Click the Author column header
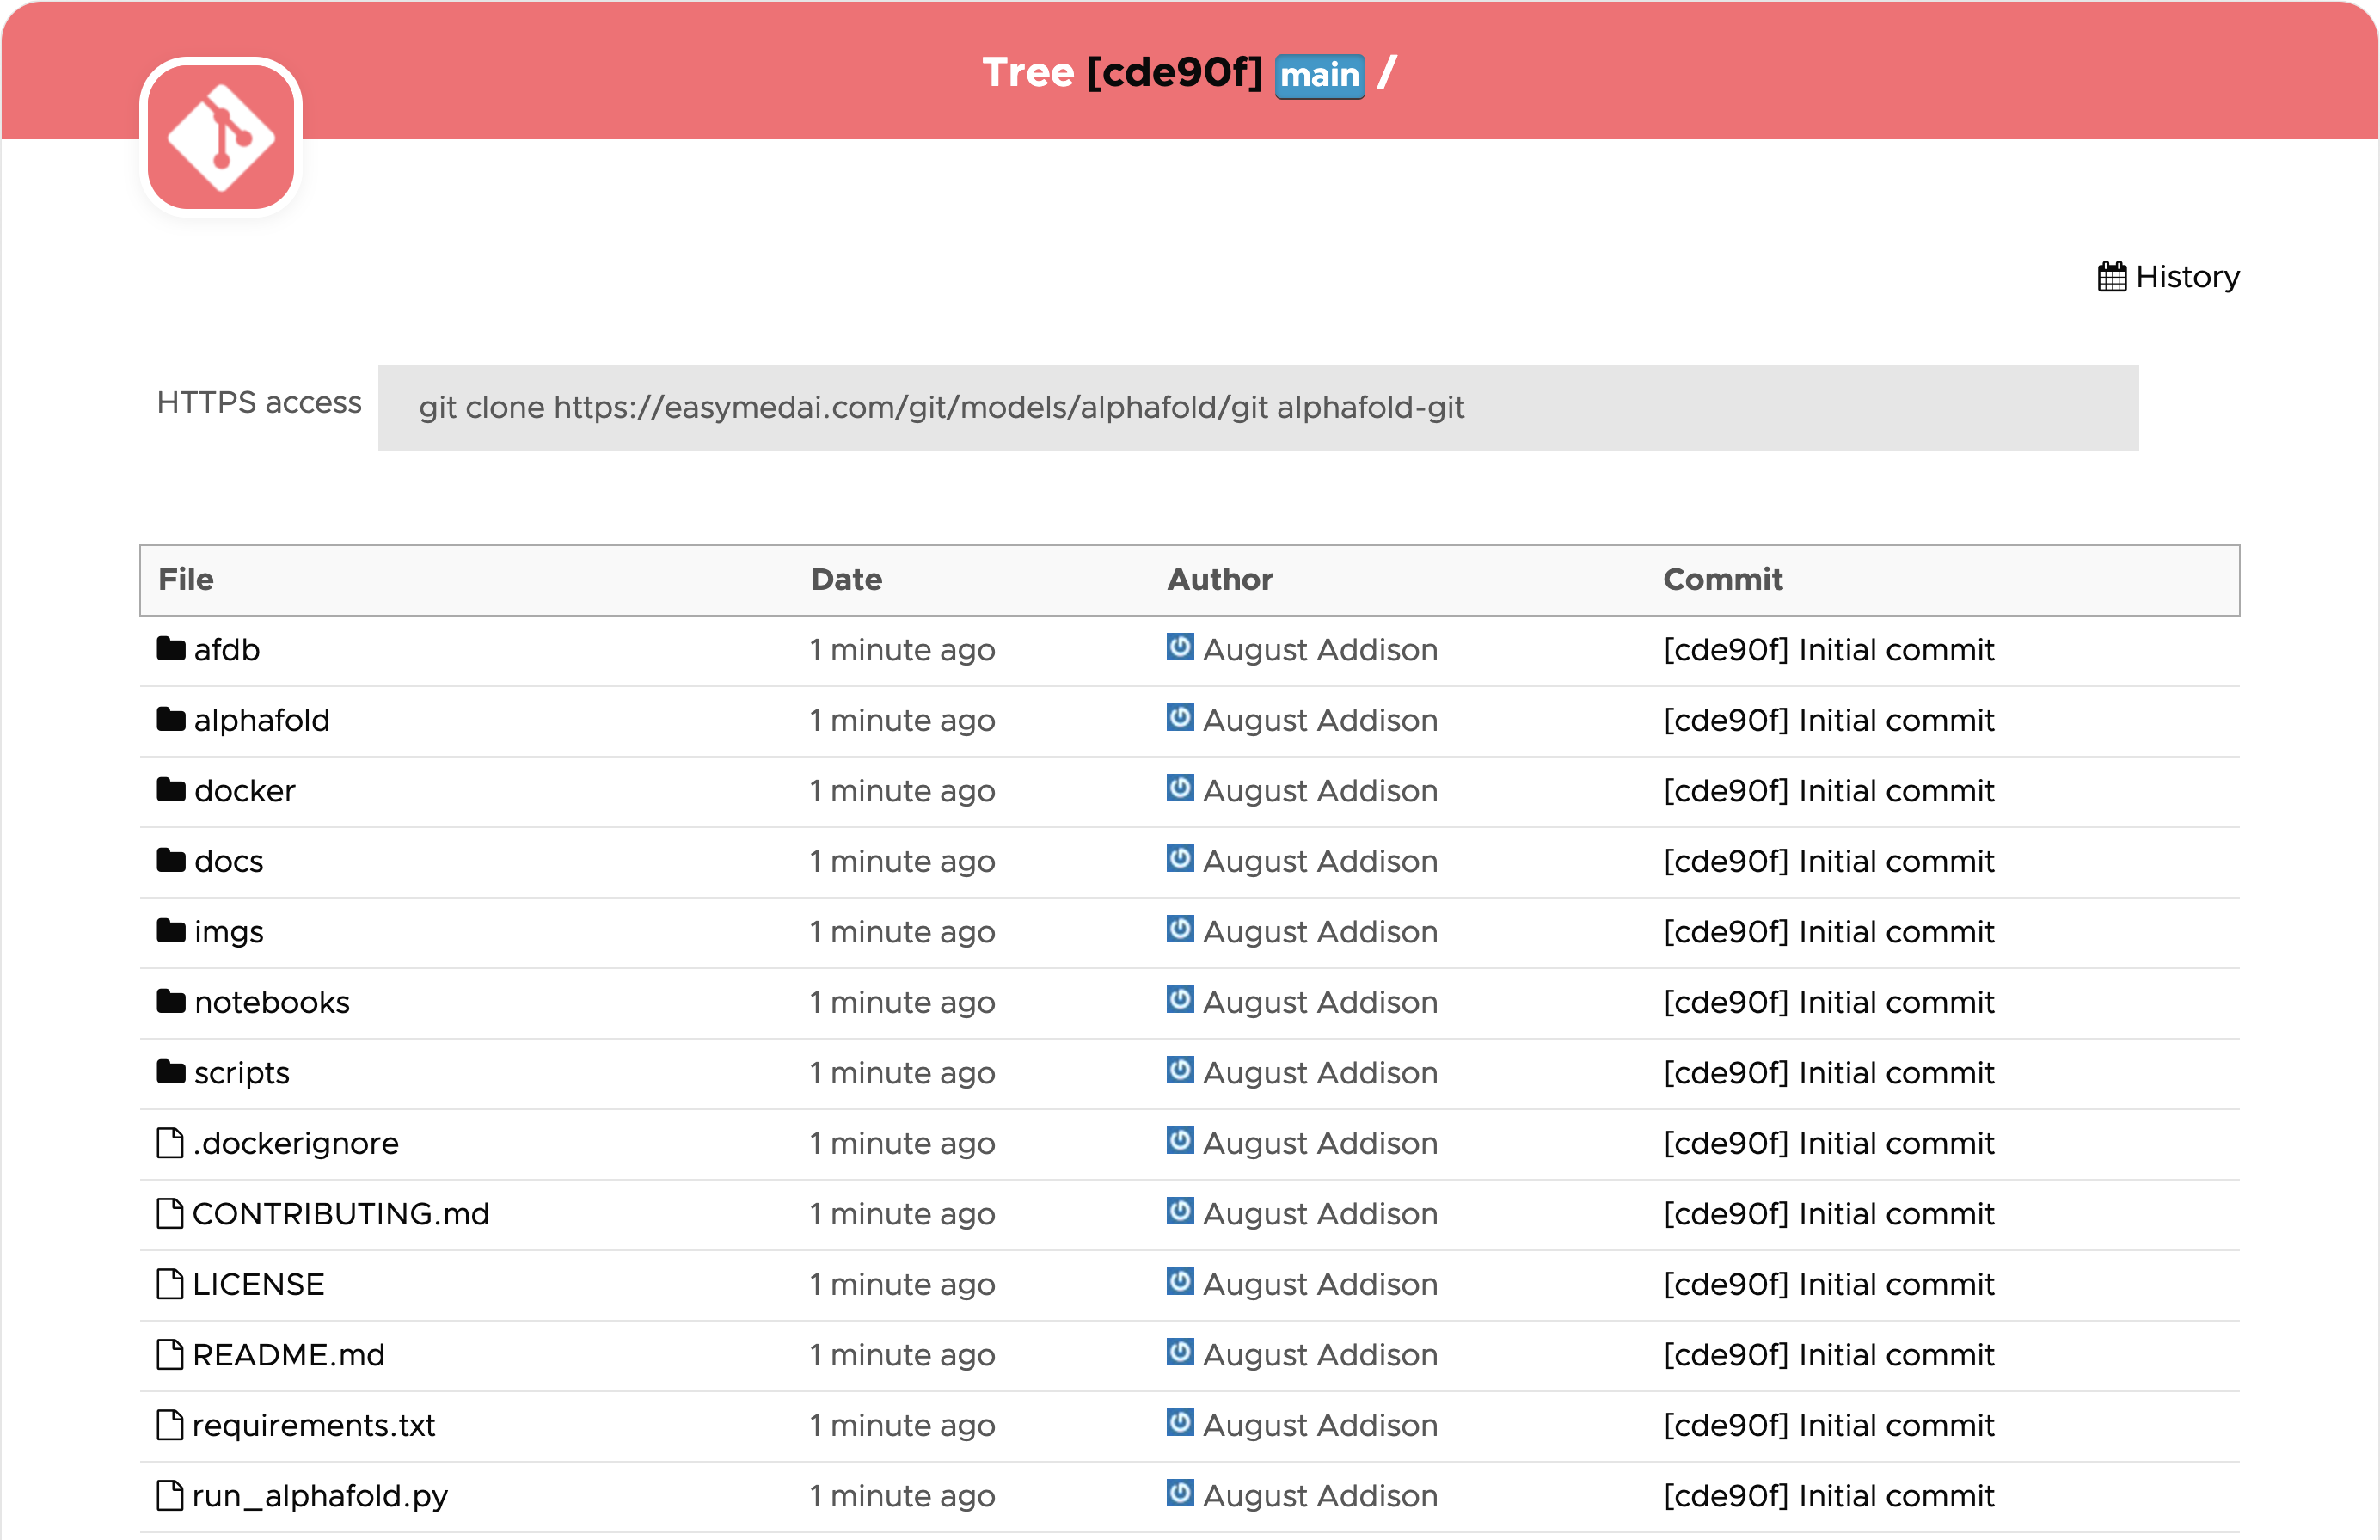2380x1540 pixels. pyautogui.click(x=1220, y=579)
